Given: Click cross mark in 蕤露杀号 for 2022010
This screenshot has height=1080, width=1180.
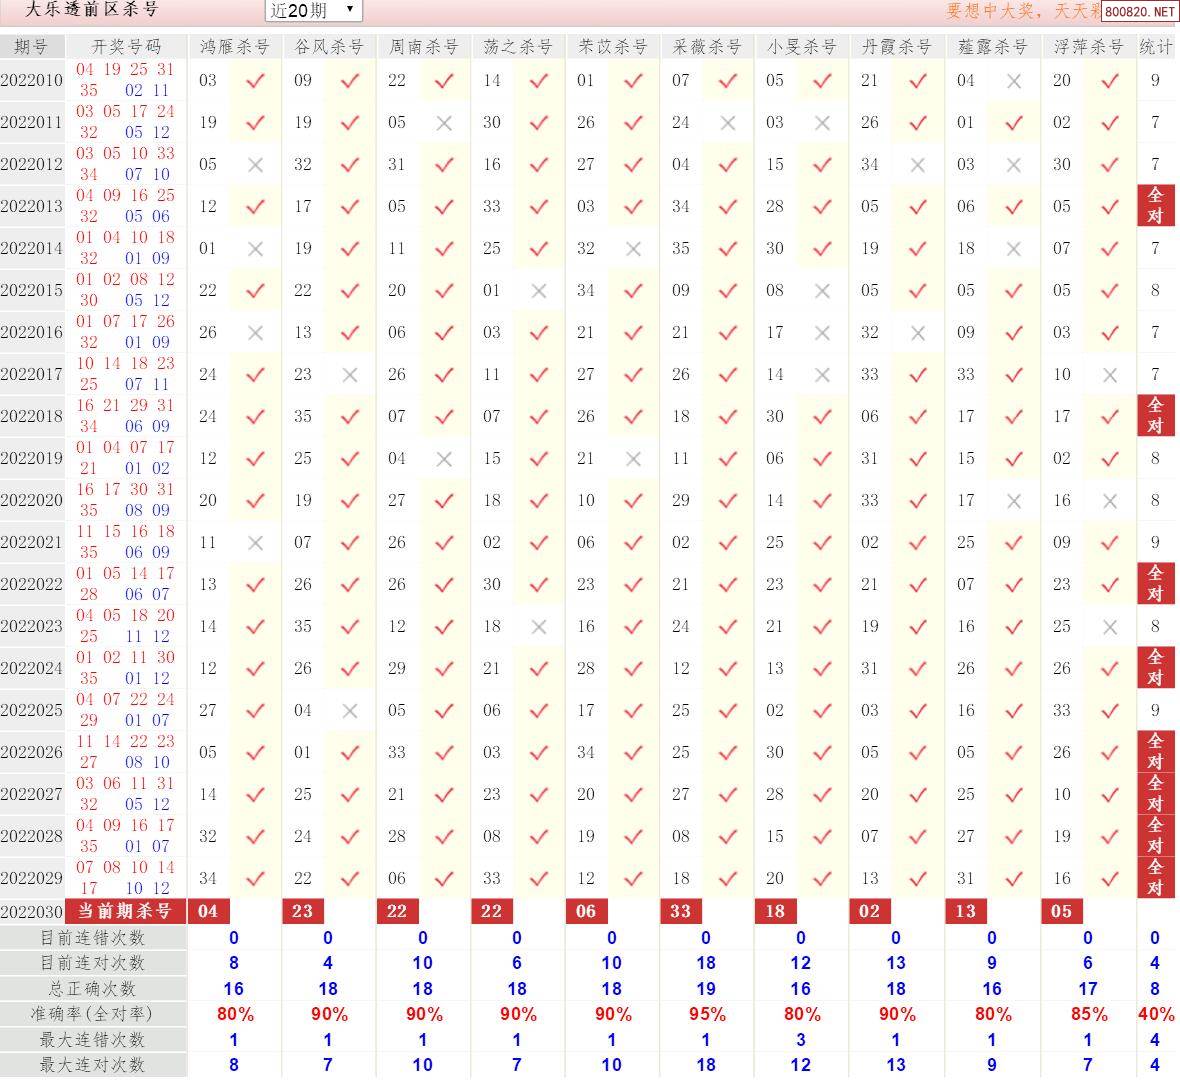Looking at the screenshot, I should coord(1014,81).
